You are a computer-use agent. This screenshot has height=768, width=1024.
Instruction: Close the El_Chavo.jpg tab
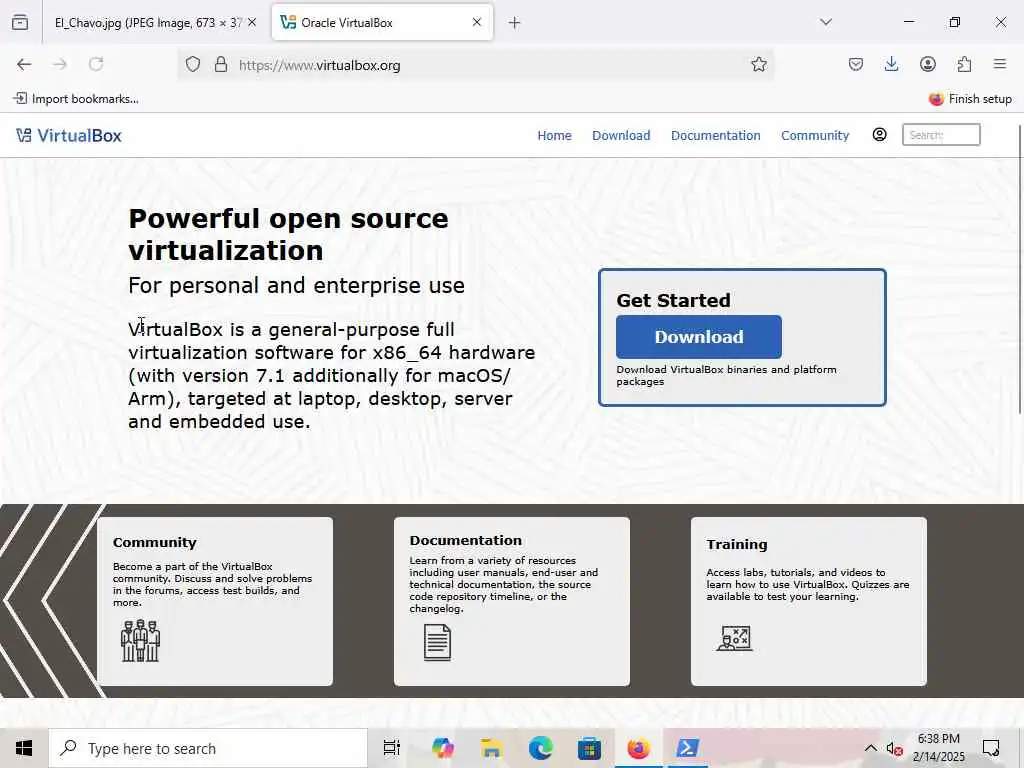252,22
